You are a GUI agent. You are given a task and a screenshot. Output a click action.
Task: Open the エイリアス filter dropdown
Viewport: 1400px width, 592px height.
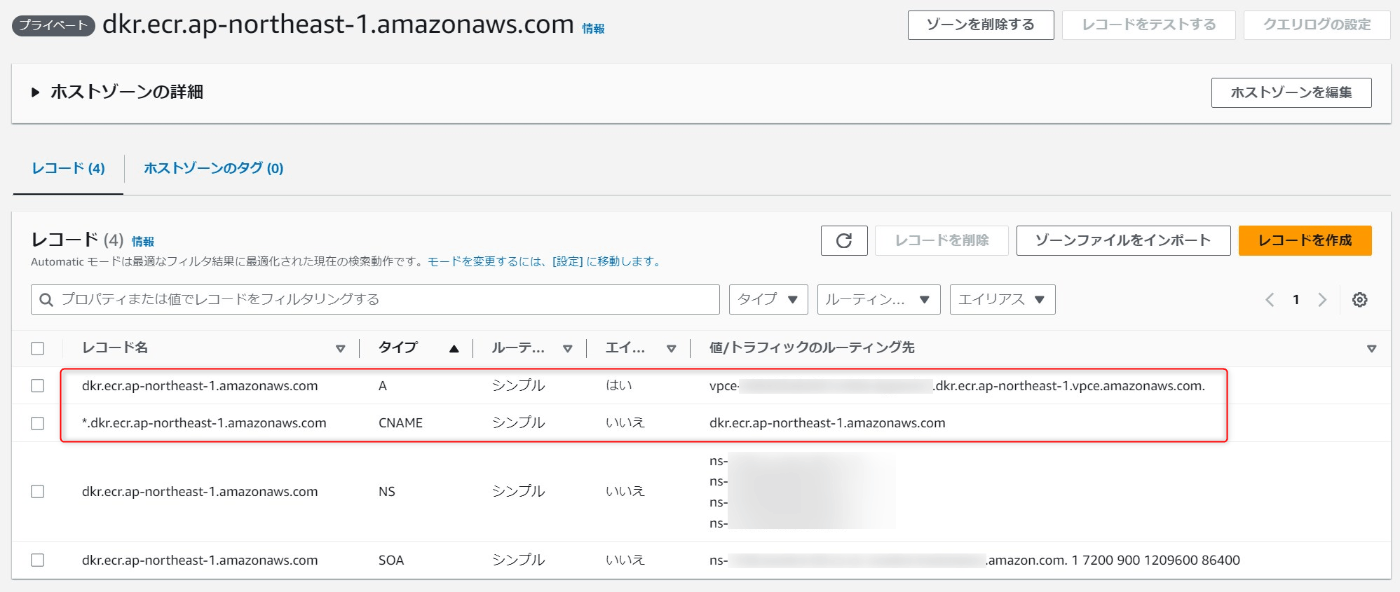[x=1003, y=300]
